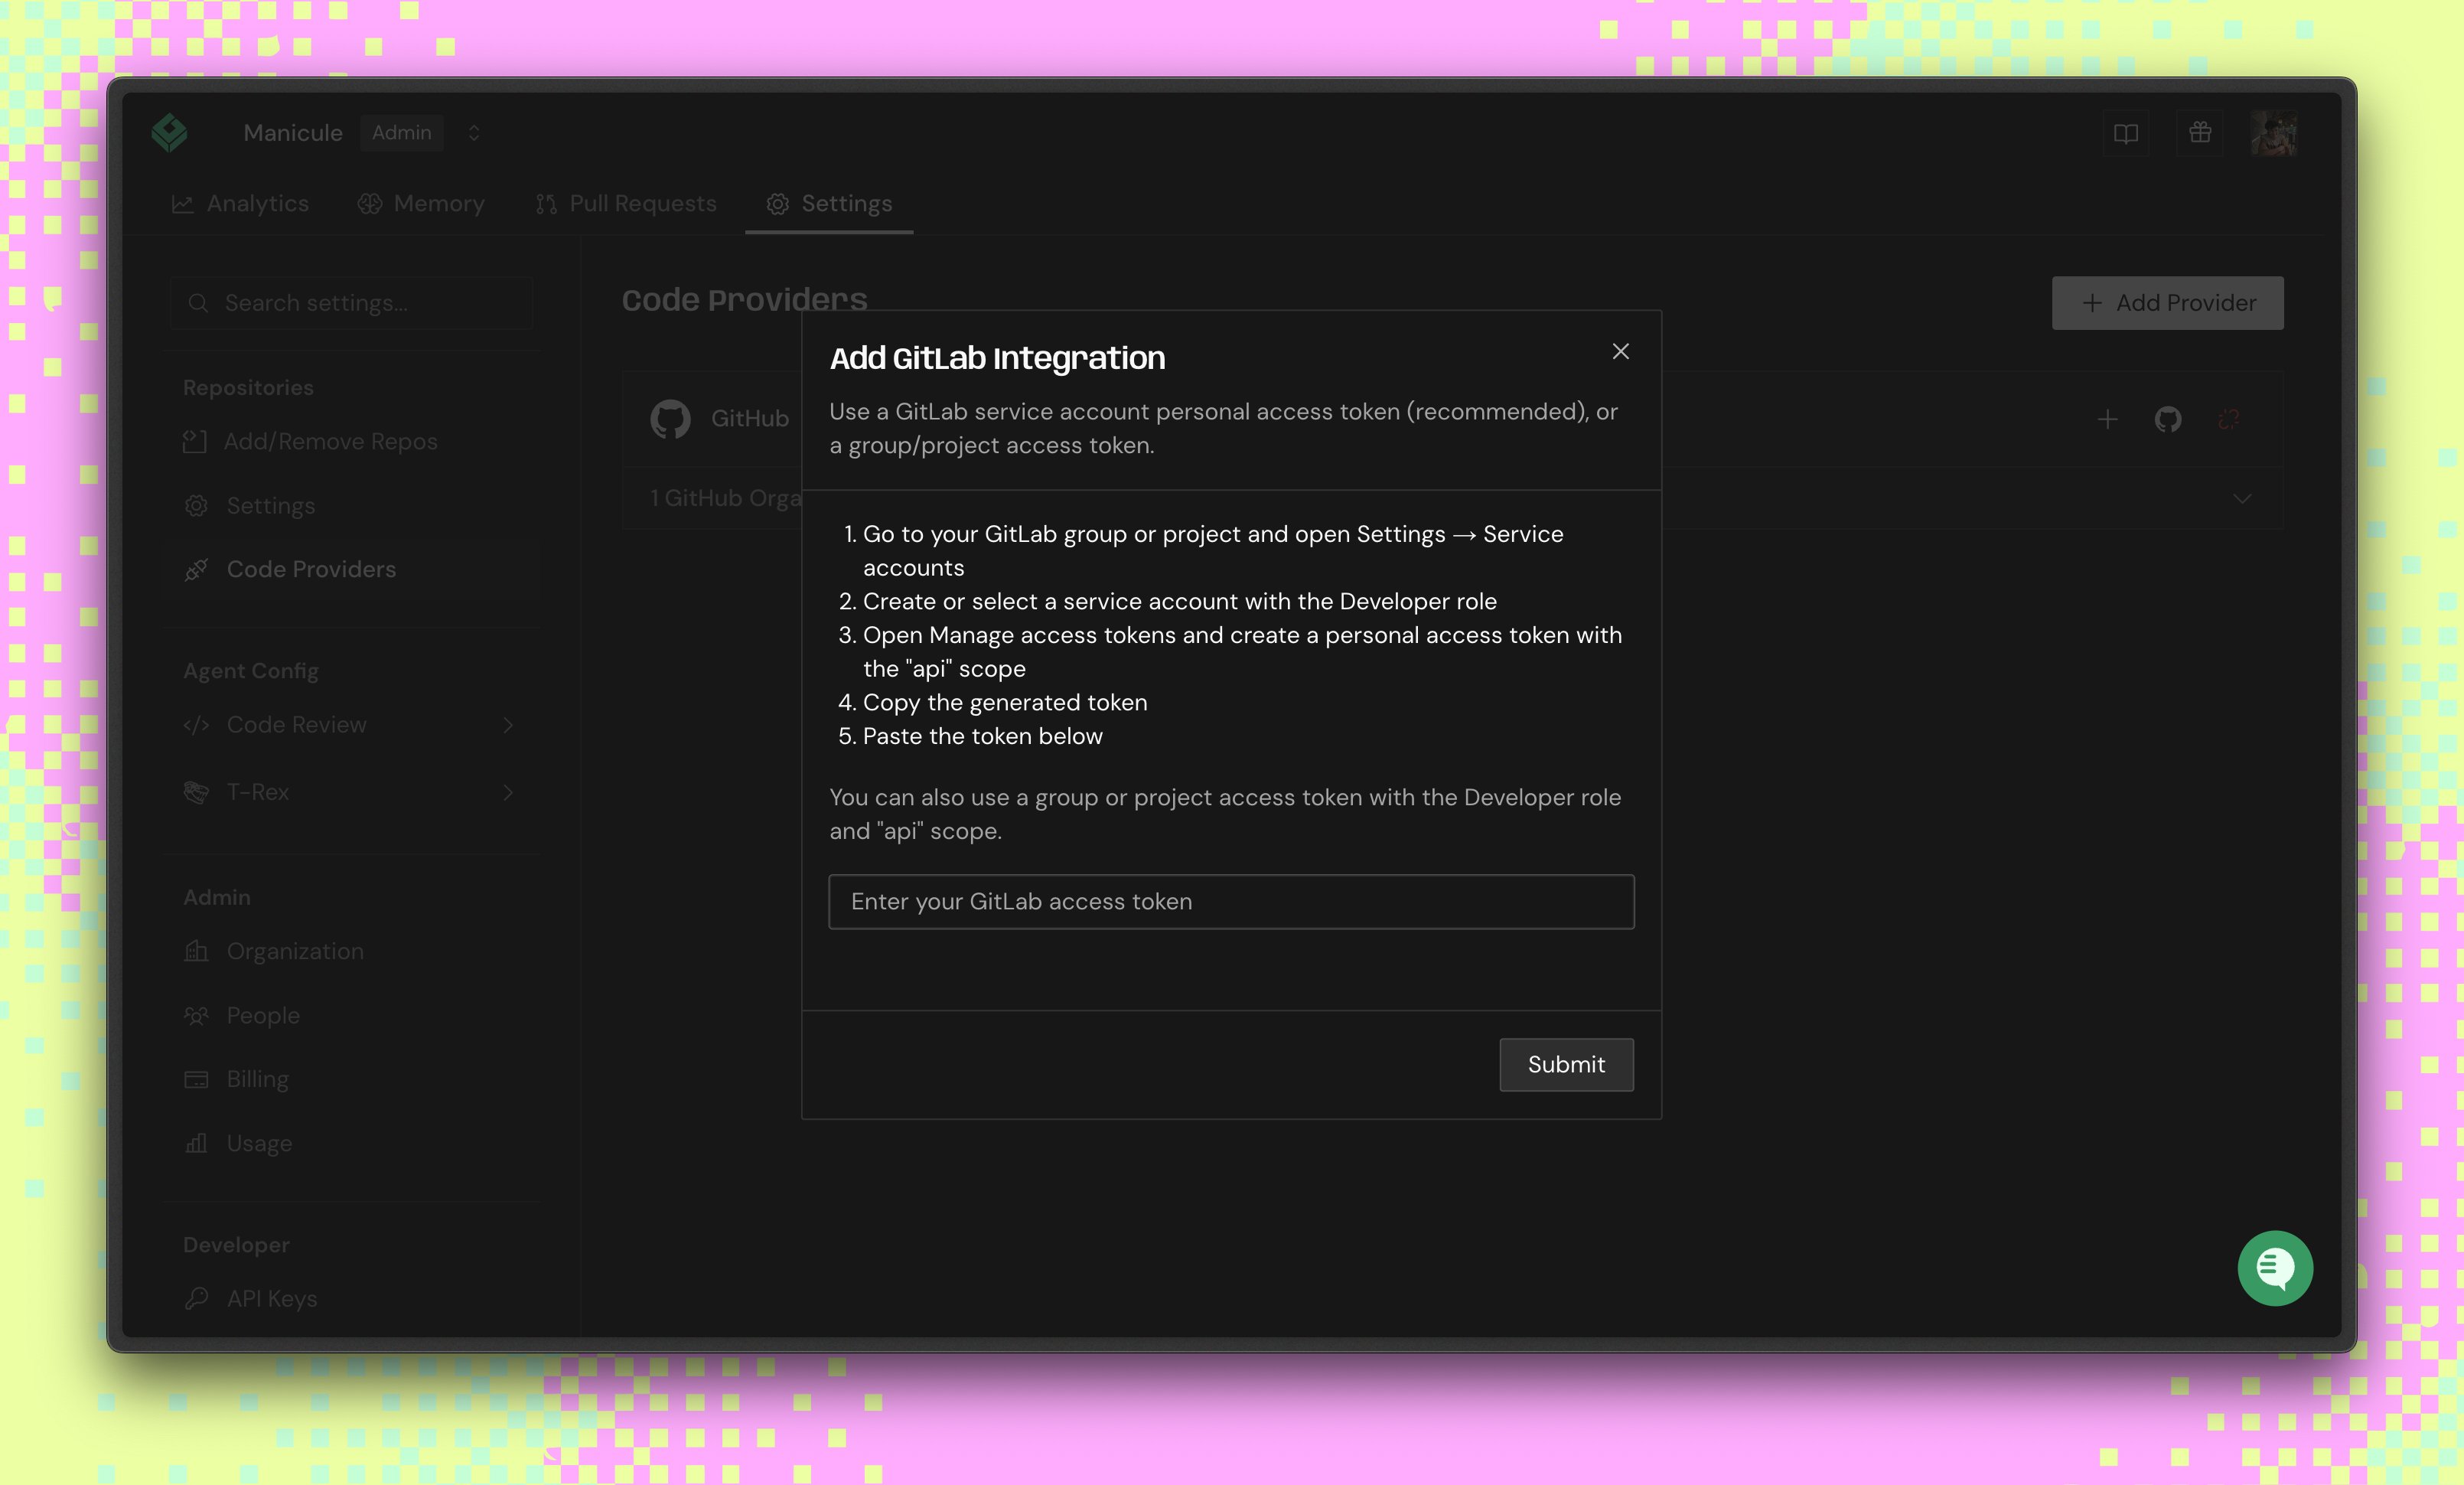This screenshot has width=2464, height=1485.
Task: Open the user avatar menu
Action: coord(2274,133)
